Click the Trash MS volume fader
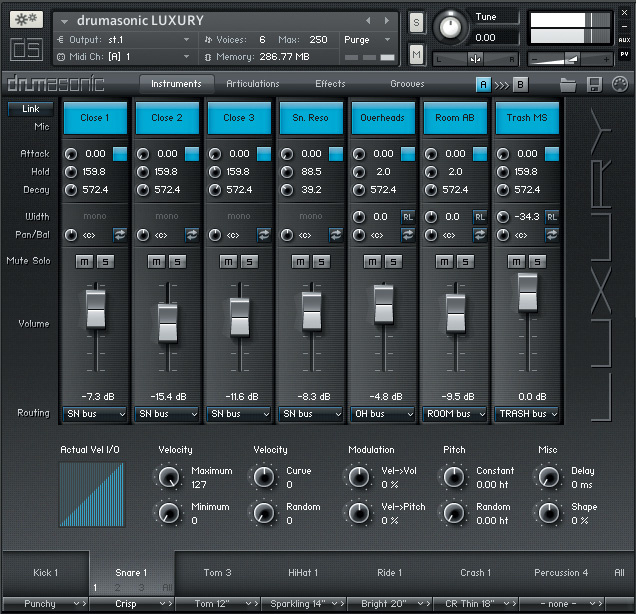The width and height of the screenshot is (636, 614). (528, 292)
